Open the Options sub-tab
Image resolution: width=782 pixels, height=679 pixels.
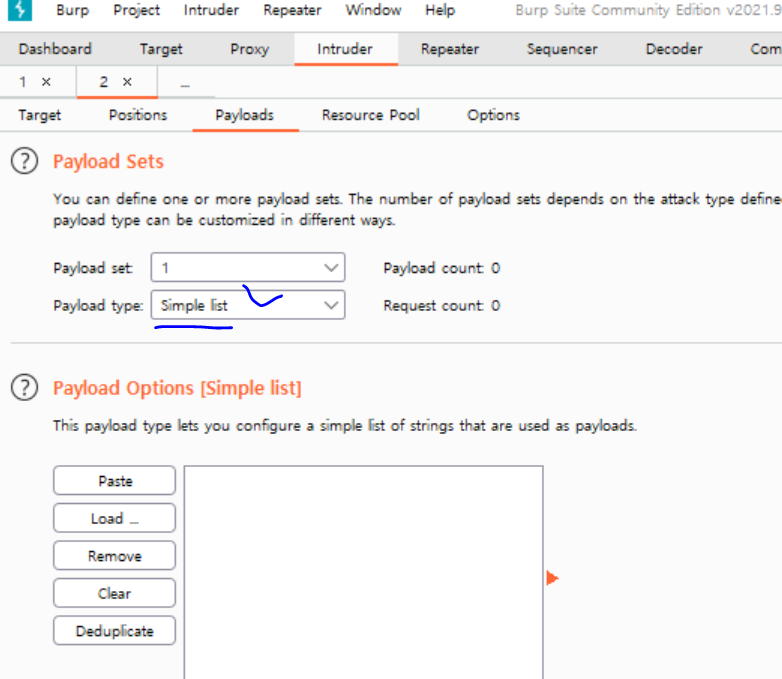(493, 115)
